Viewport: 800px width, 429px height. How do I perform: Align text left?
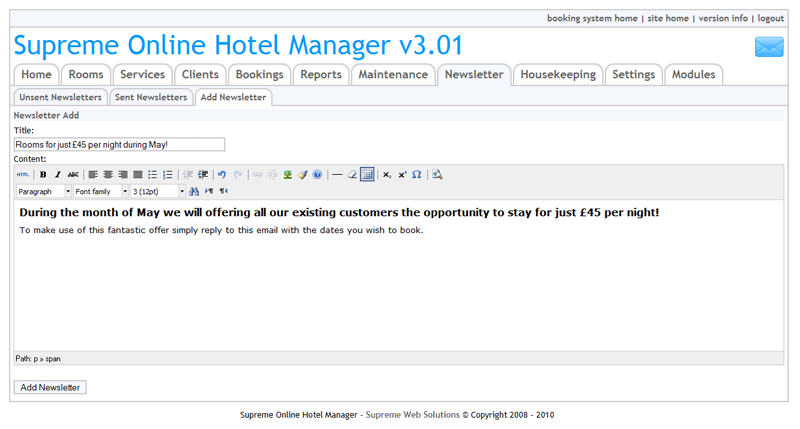point(93,174)
